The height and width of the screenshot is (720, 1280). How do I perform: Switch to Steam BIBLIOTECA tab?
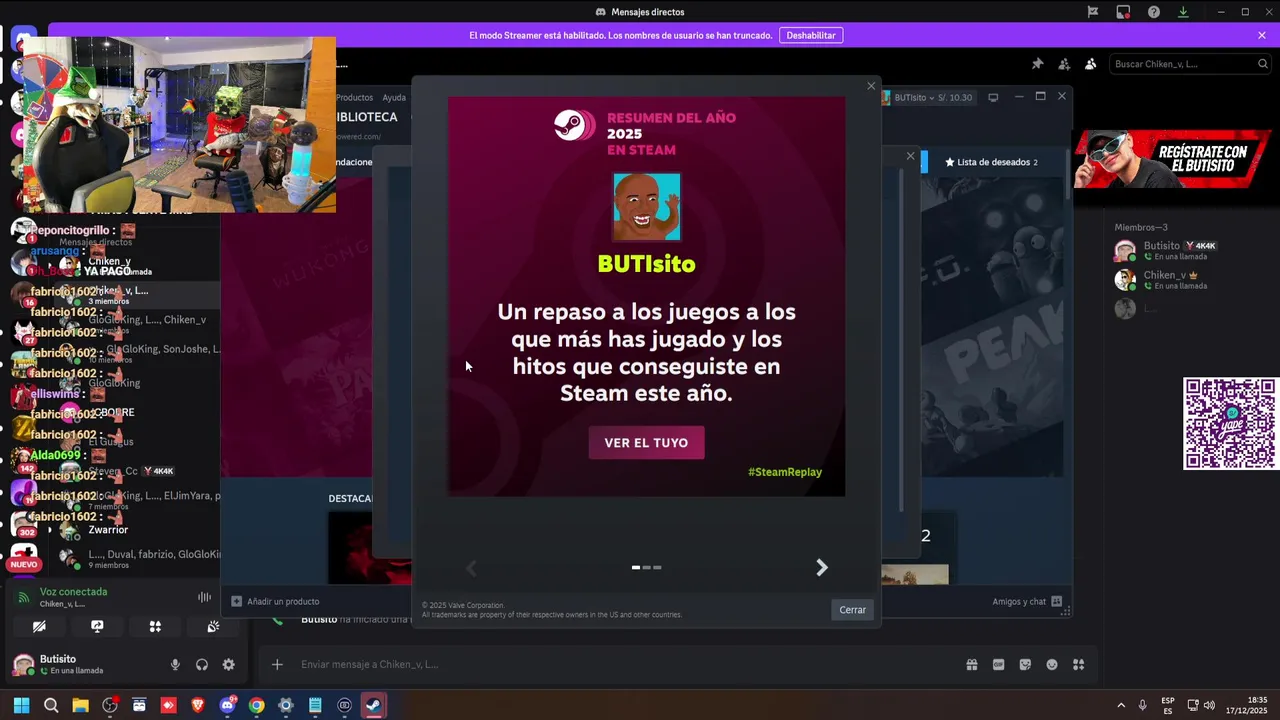point(367,117)
